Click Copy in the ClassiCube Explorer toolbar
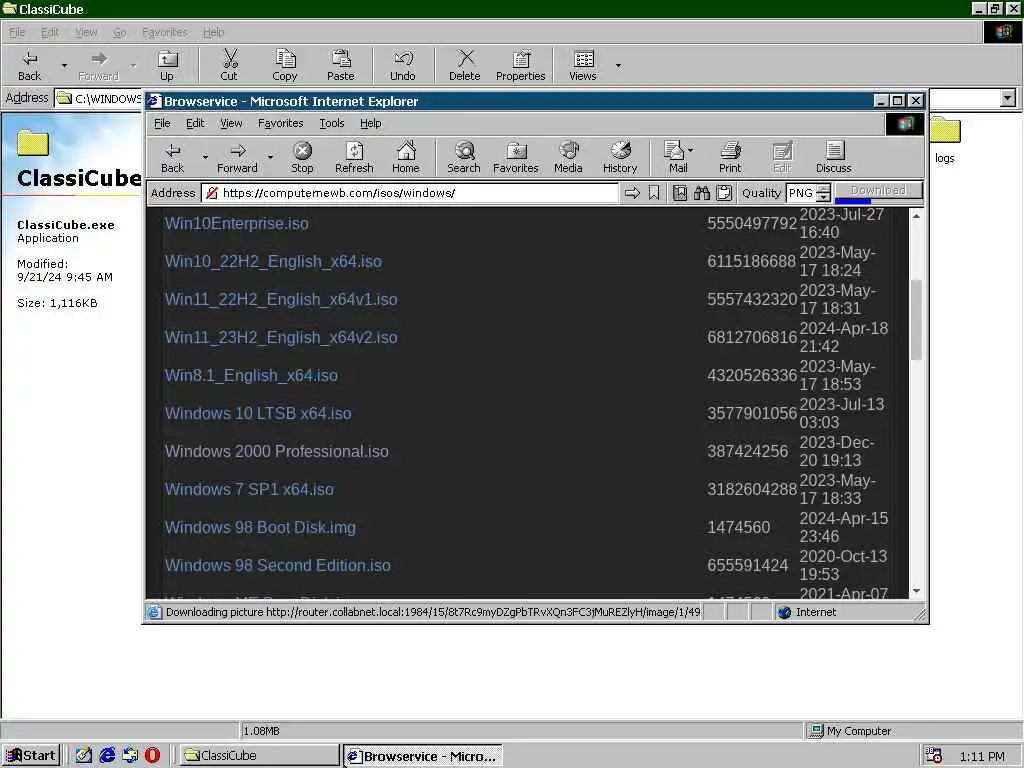Screen dimensions: 1024x768 coord(285,65)
